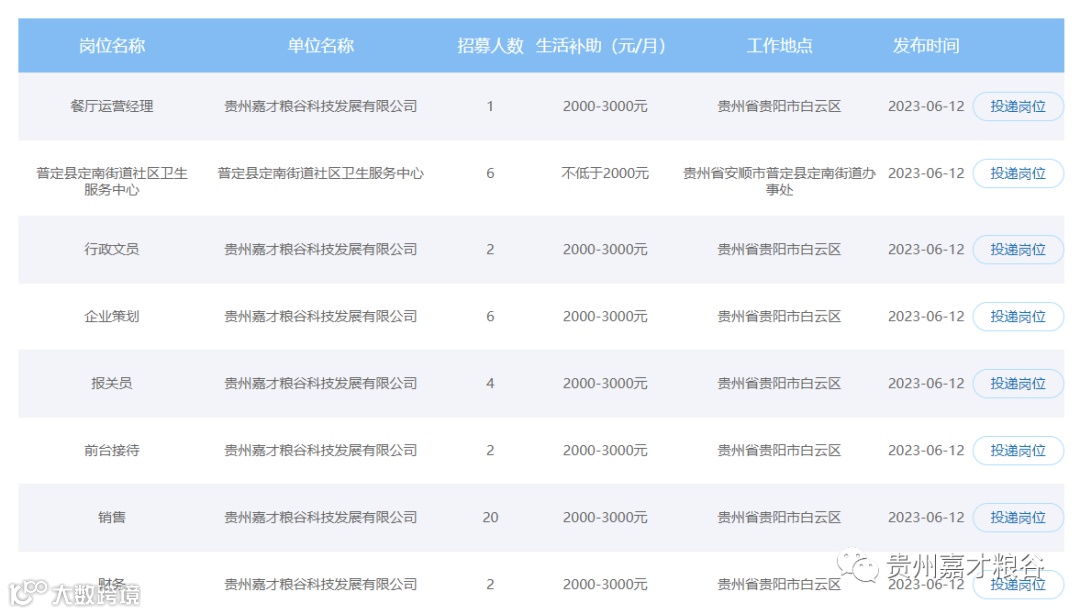The height and width of the screenshot is (614, 1080).
Task: Click the 招募人数 column header
Action: point(490,46)
